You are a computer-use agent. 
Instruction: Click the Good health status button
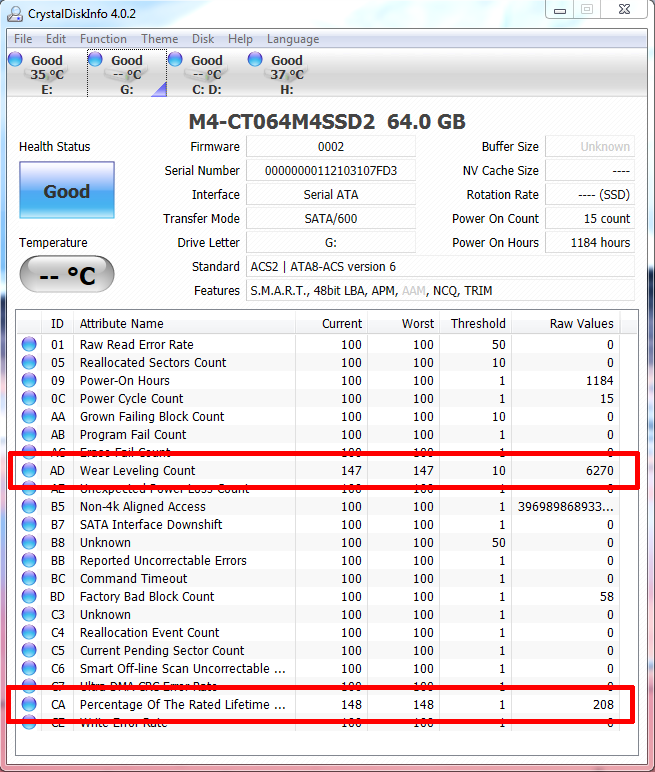(x=67, y=190)
